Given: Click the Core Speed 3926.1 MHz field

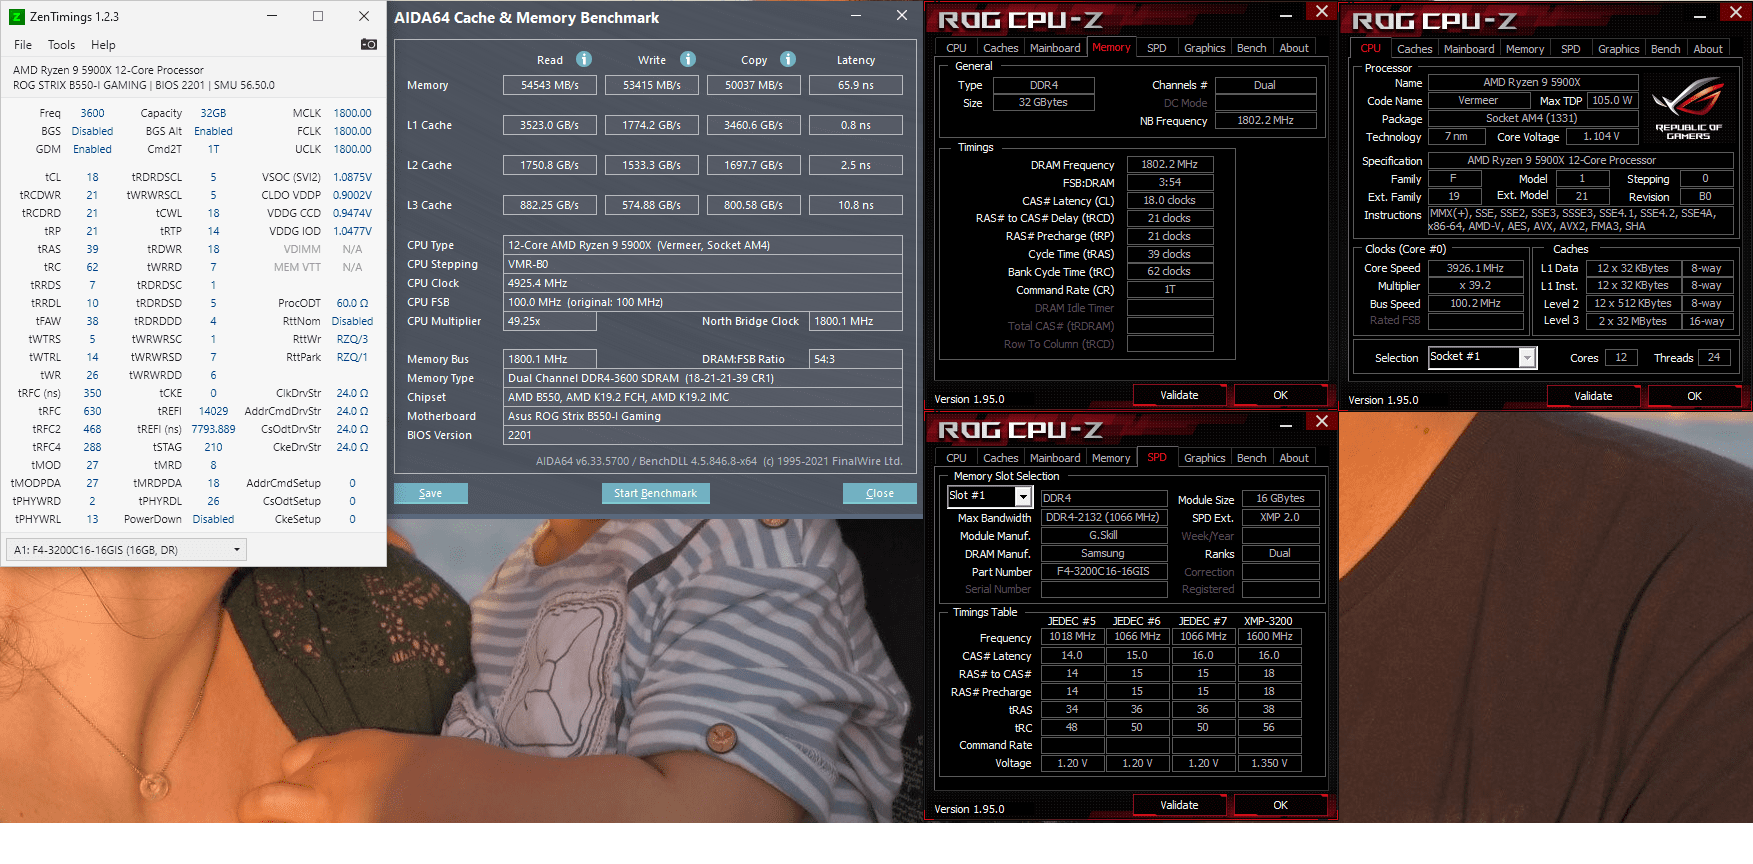Looking at the screenshot, I should (x=1475, y=268).
